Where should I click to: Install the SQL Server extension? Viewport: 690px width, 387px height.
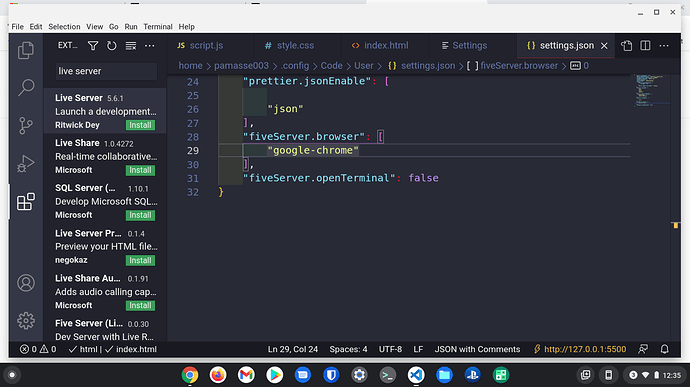pyautogui.click(x=140, y=215)
